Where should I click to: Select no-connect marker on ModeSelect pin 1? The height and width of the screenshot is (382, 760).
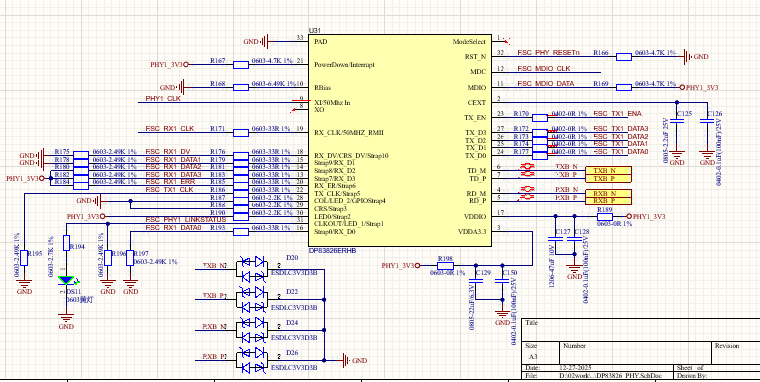(507, 41)
